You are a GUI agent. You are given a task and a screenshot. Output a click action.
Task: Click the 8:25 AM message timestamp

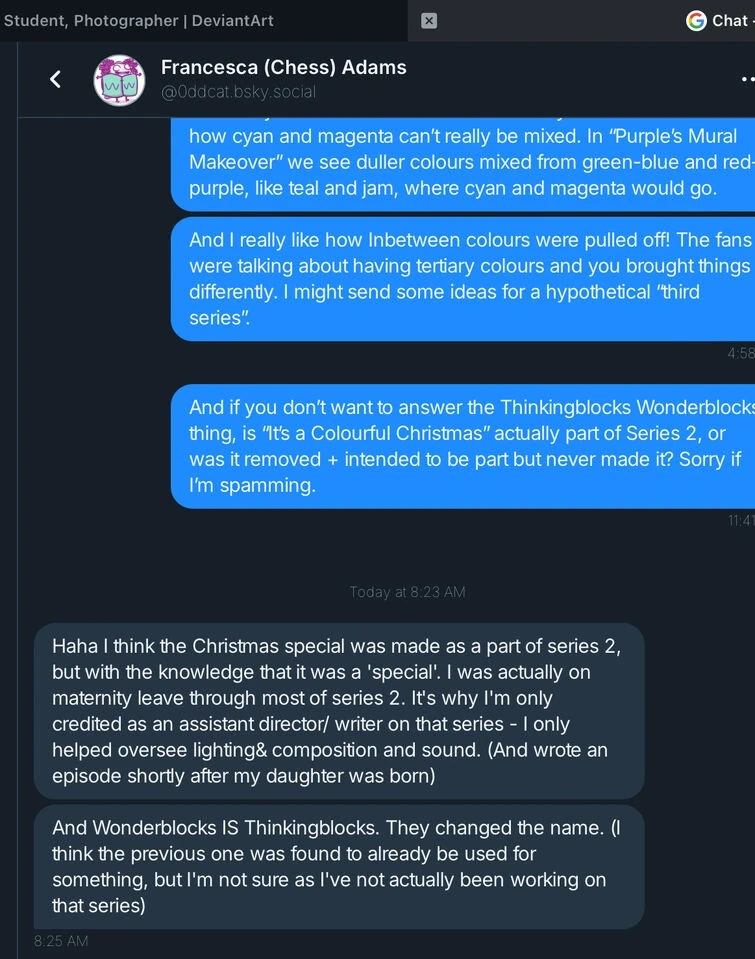click(61, 941)
